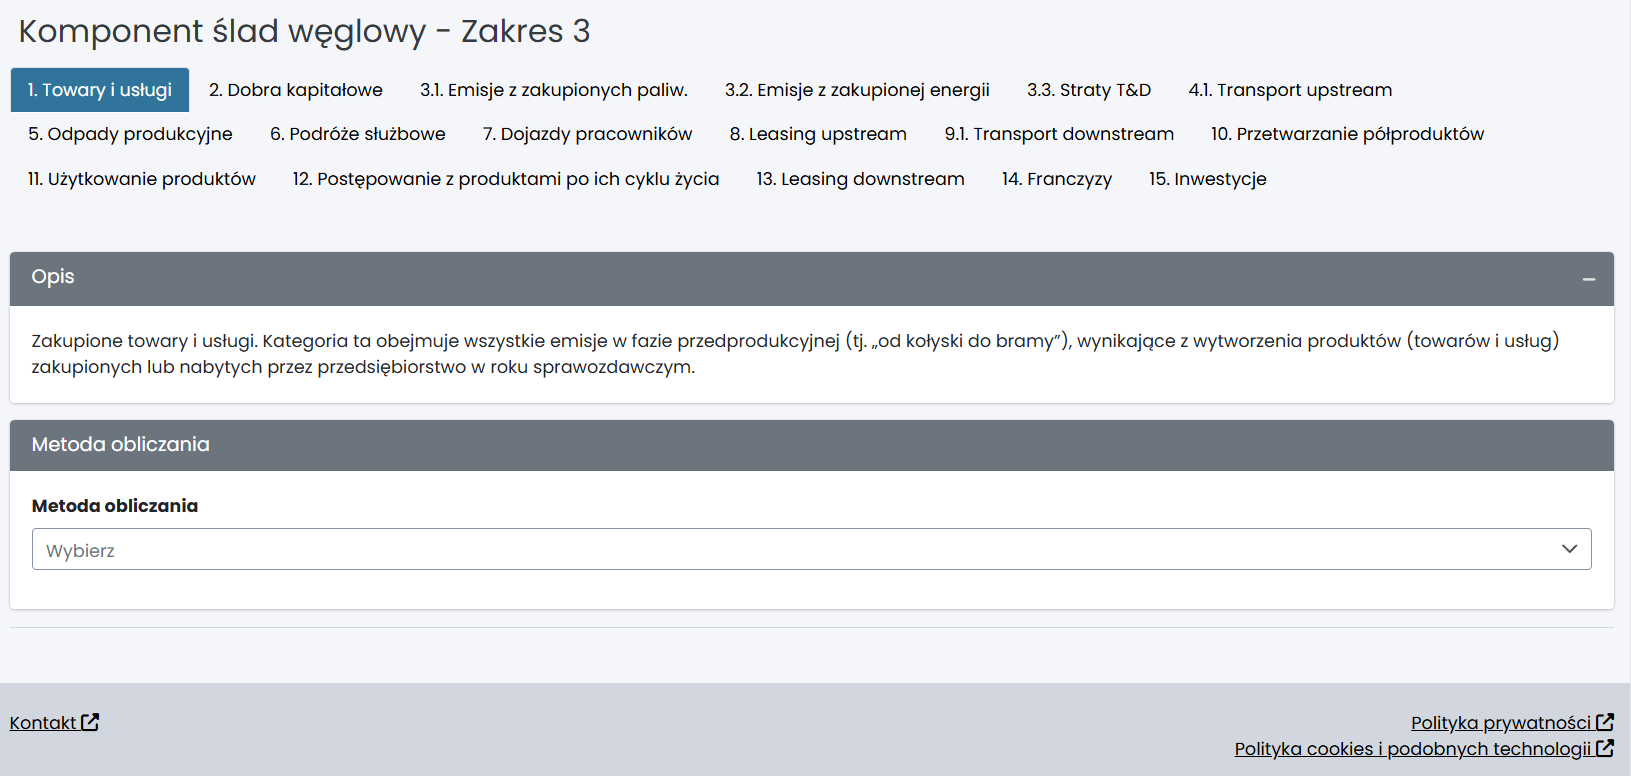This screenshot has height=776, width=1631.
Task: Click the Polityka prywatności external link icon
Action: pos(1605,722)
